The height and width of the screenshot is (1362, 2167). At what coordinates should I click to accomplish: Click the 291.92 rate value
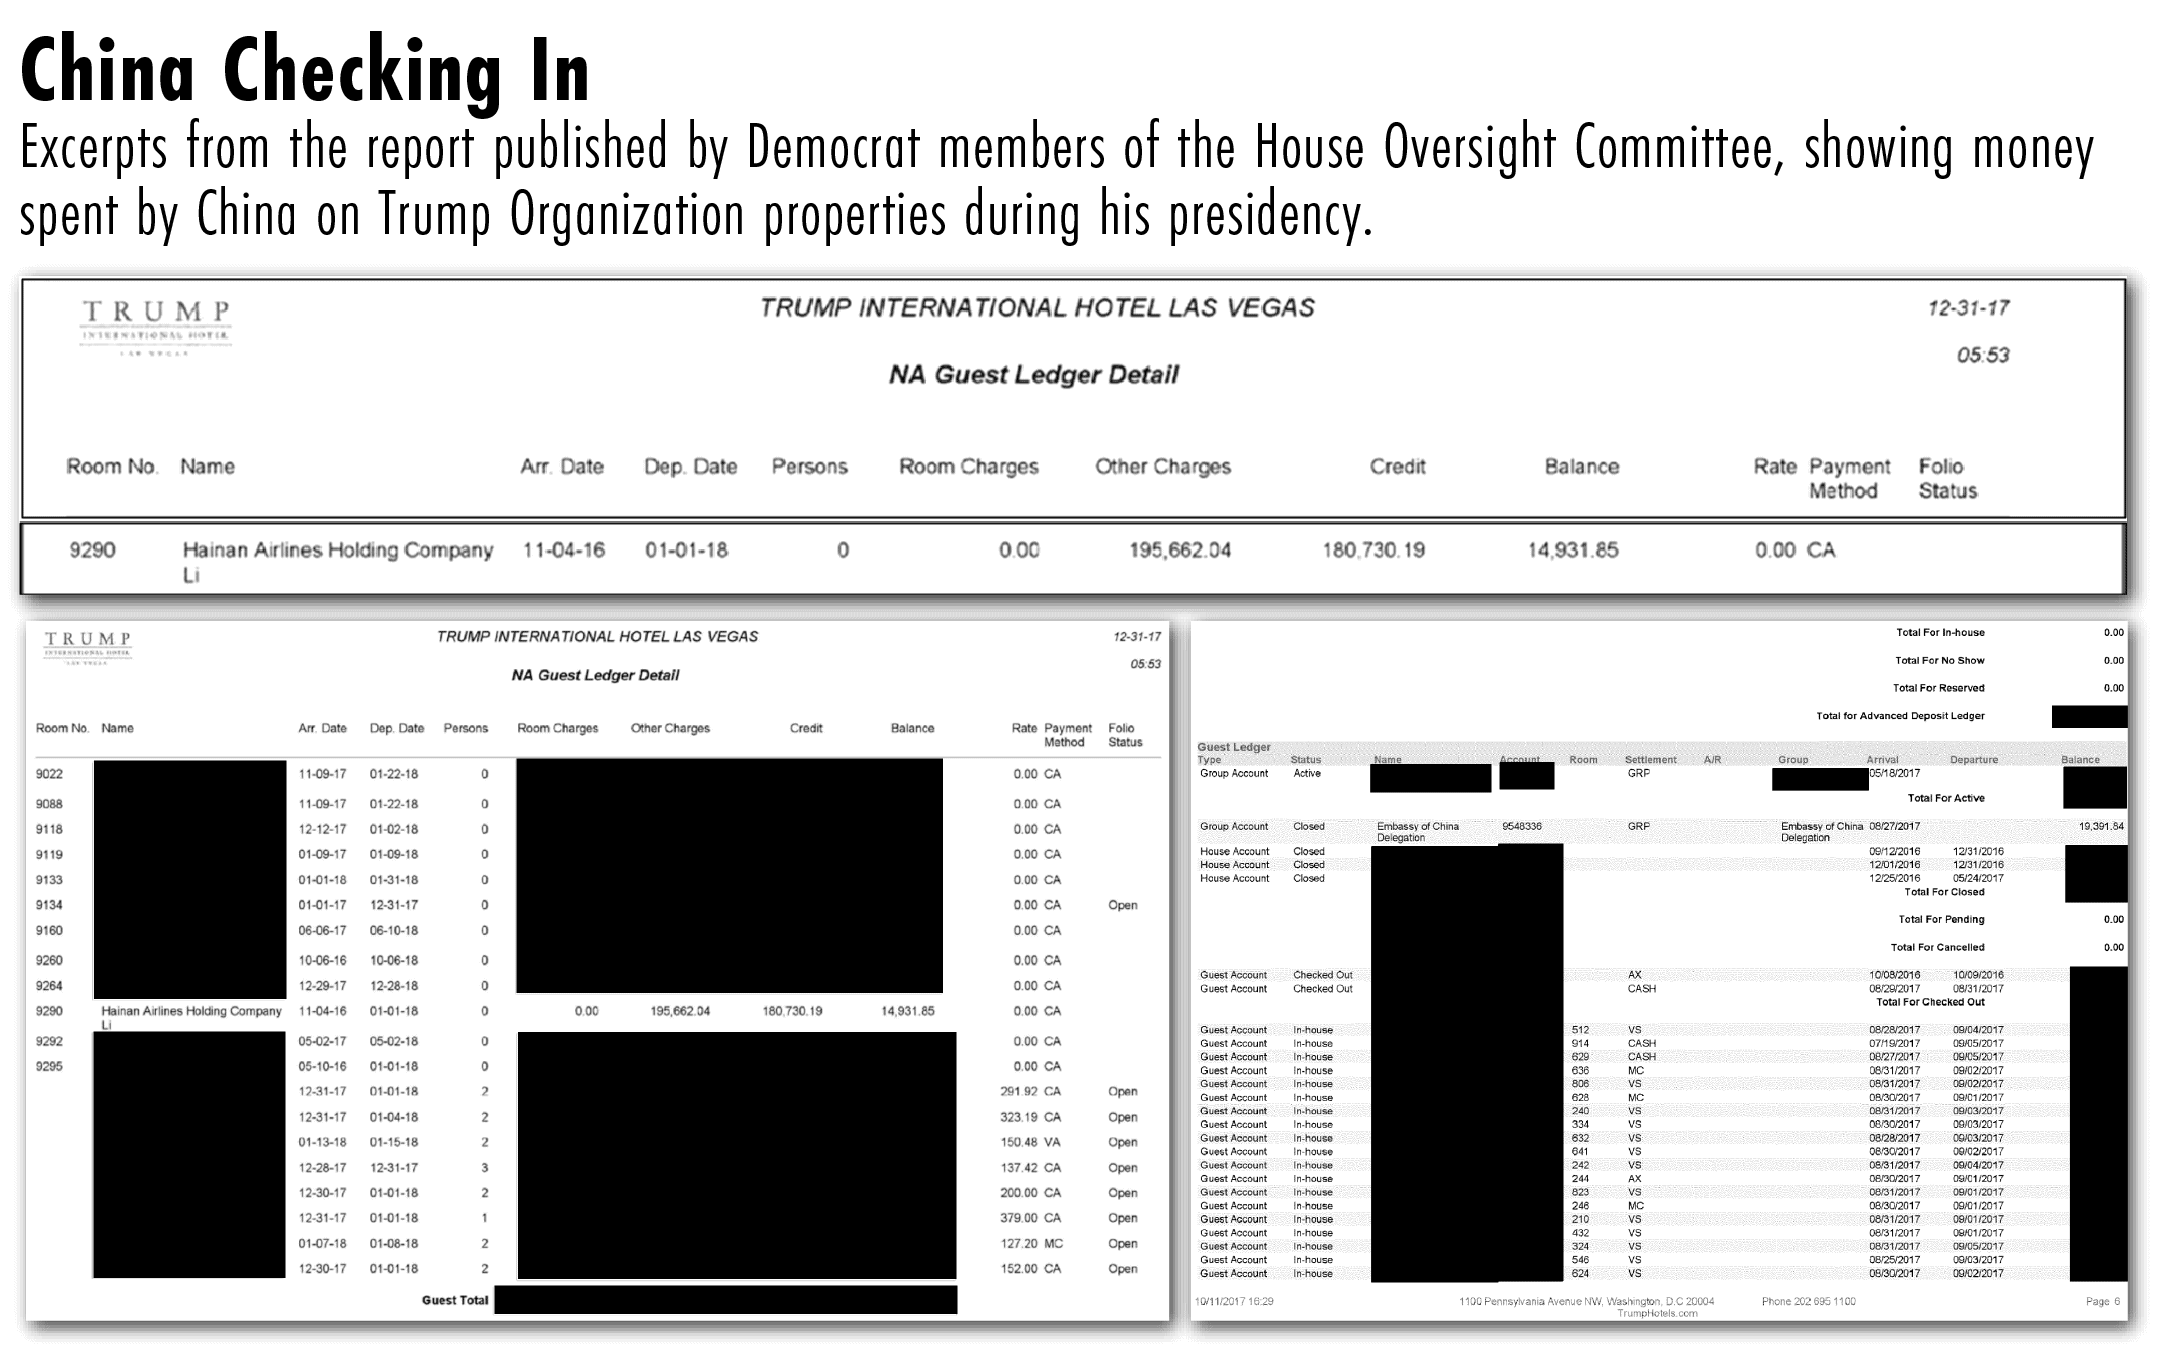1019,1091
